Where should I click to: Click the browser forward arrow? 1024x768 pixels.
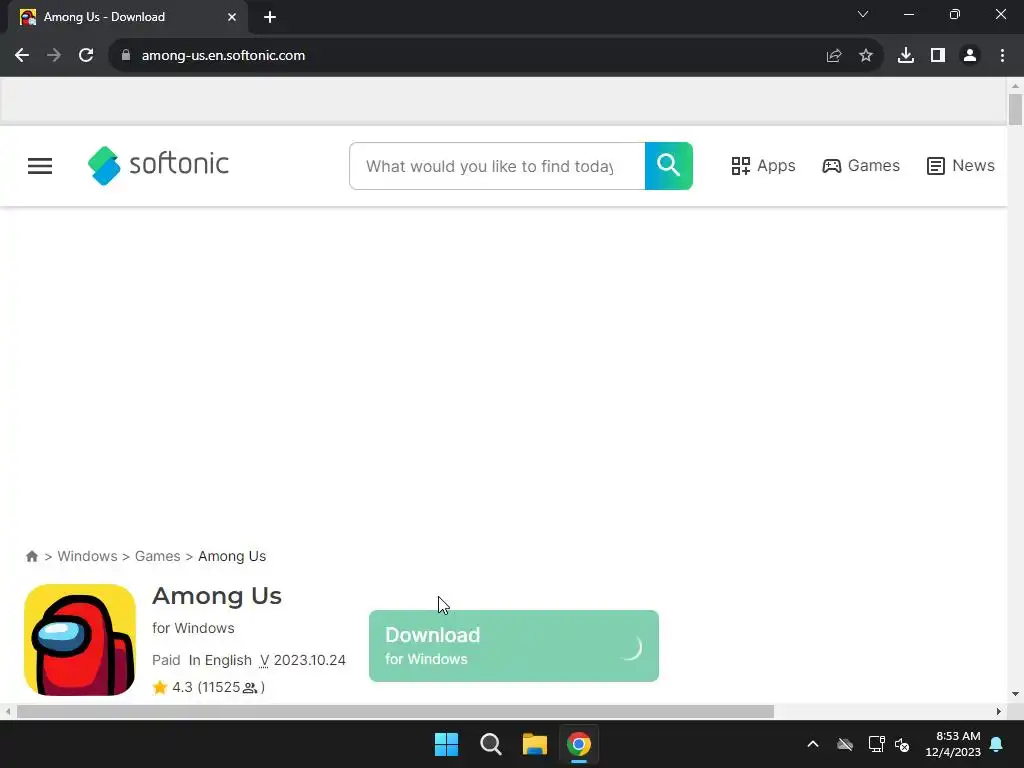click(54, 56)
